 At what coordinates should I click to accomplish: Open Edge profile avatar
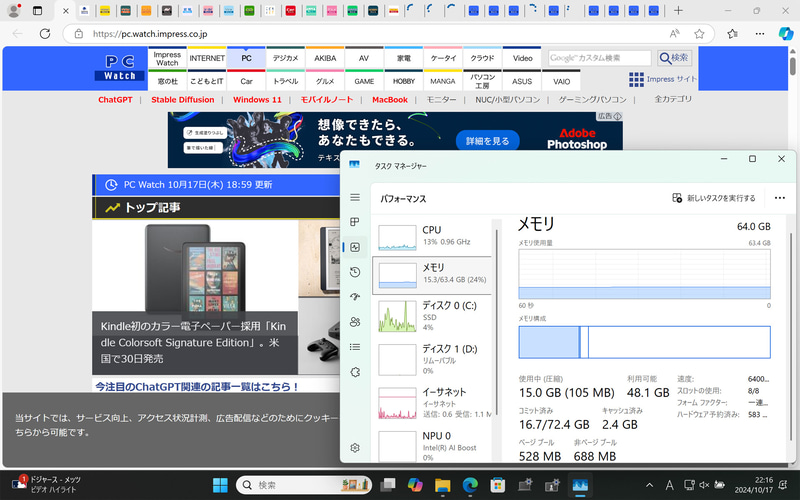pos(14,10)
